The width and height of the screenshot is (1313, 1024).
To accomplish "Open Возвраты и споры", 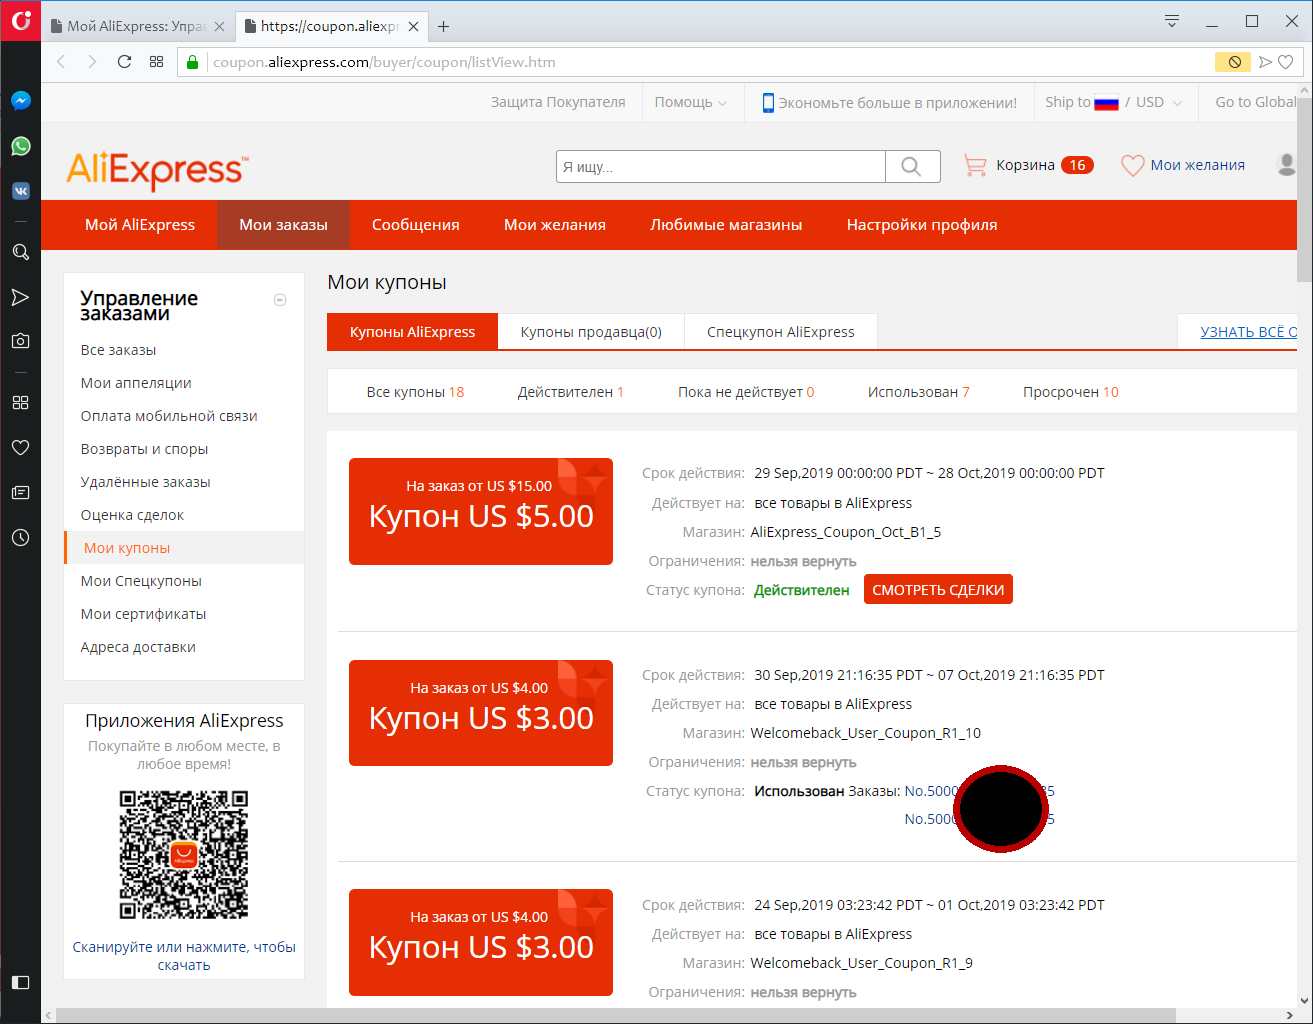I will click(x=144, y=449).
